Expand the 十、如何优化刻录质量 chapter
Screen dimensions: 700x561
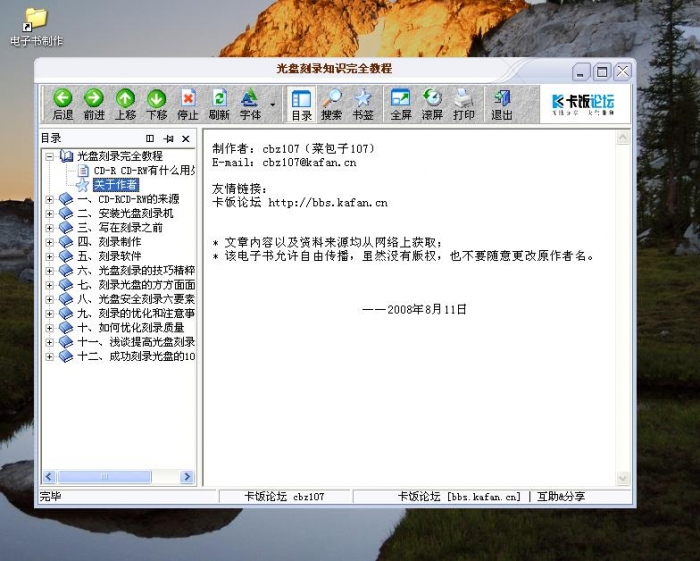[x=50, y=327]
